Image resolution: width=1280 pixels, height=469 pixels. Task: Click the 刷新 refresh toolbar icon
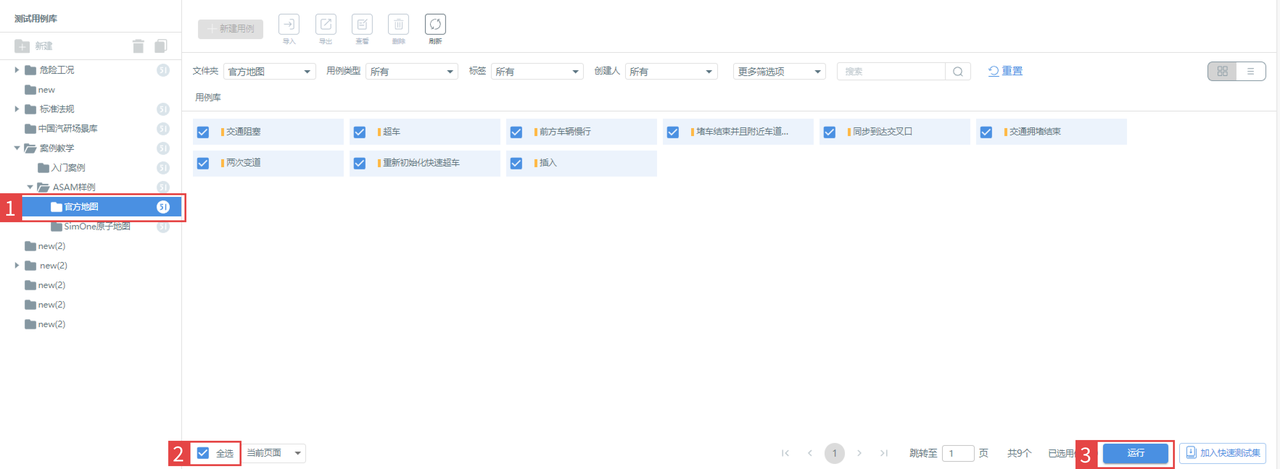pos(435,25)
